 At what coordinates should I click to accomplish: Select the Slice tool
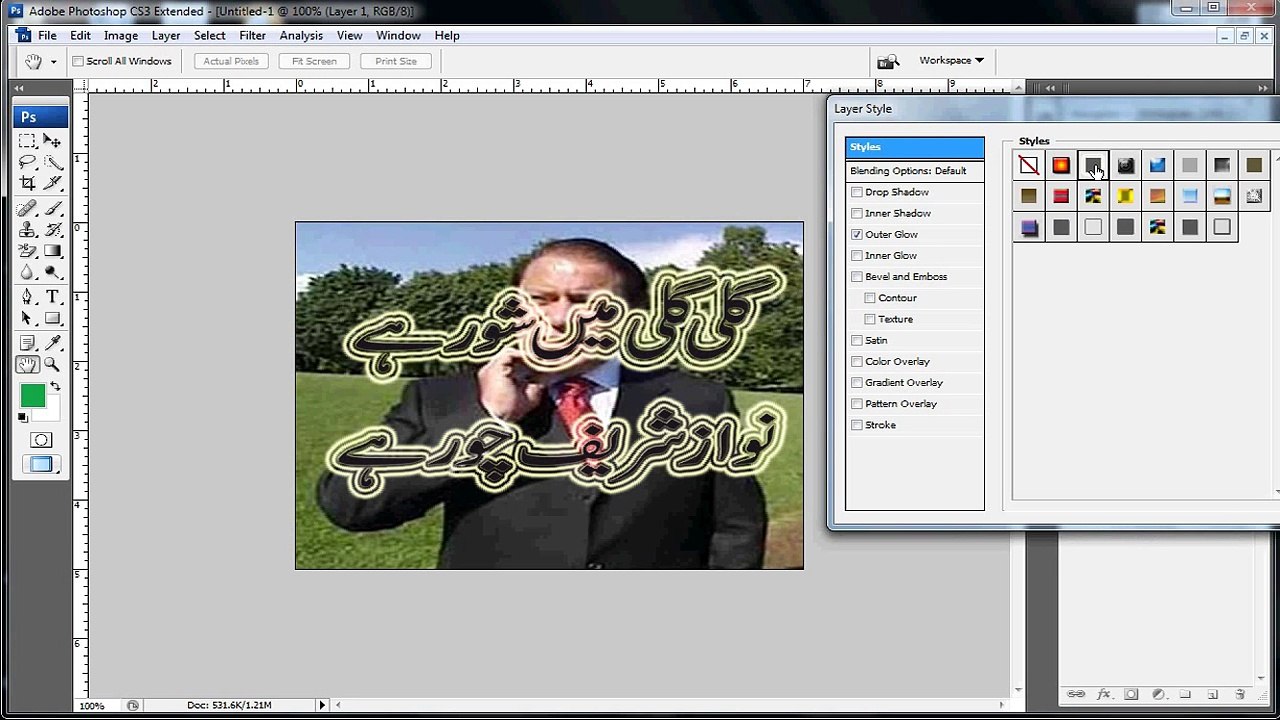(53, 183)
